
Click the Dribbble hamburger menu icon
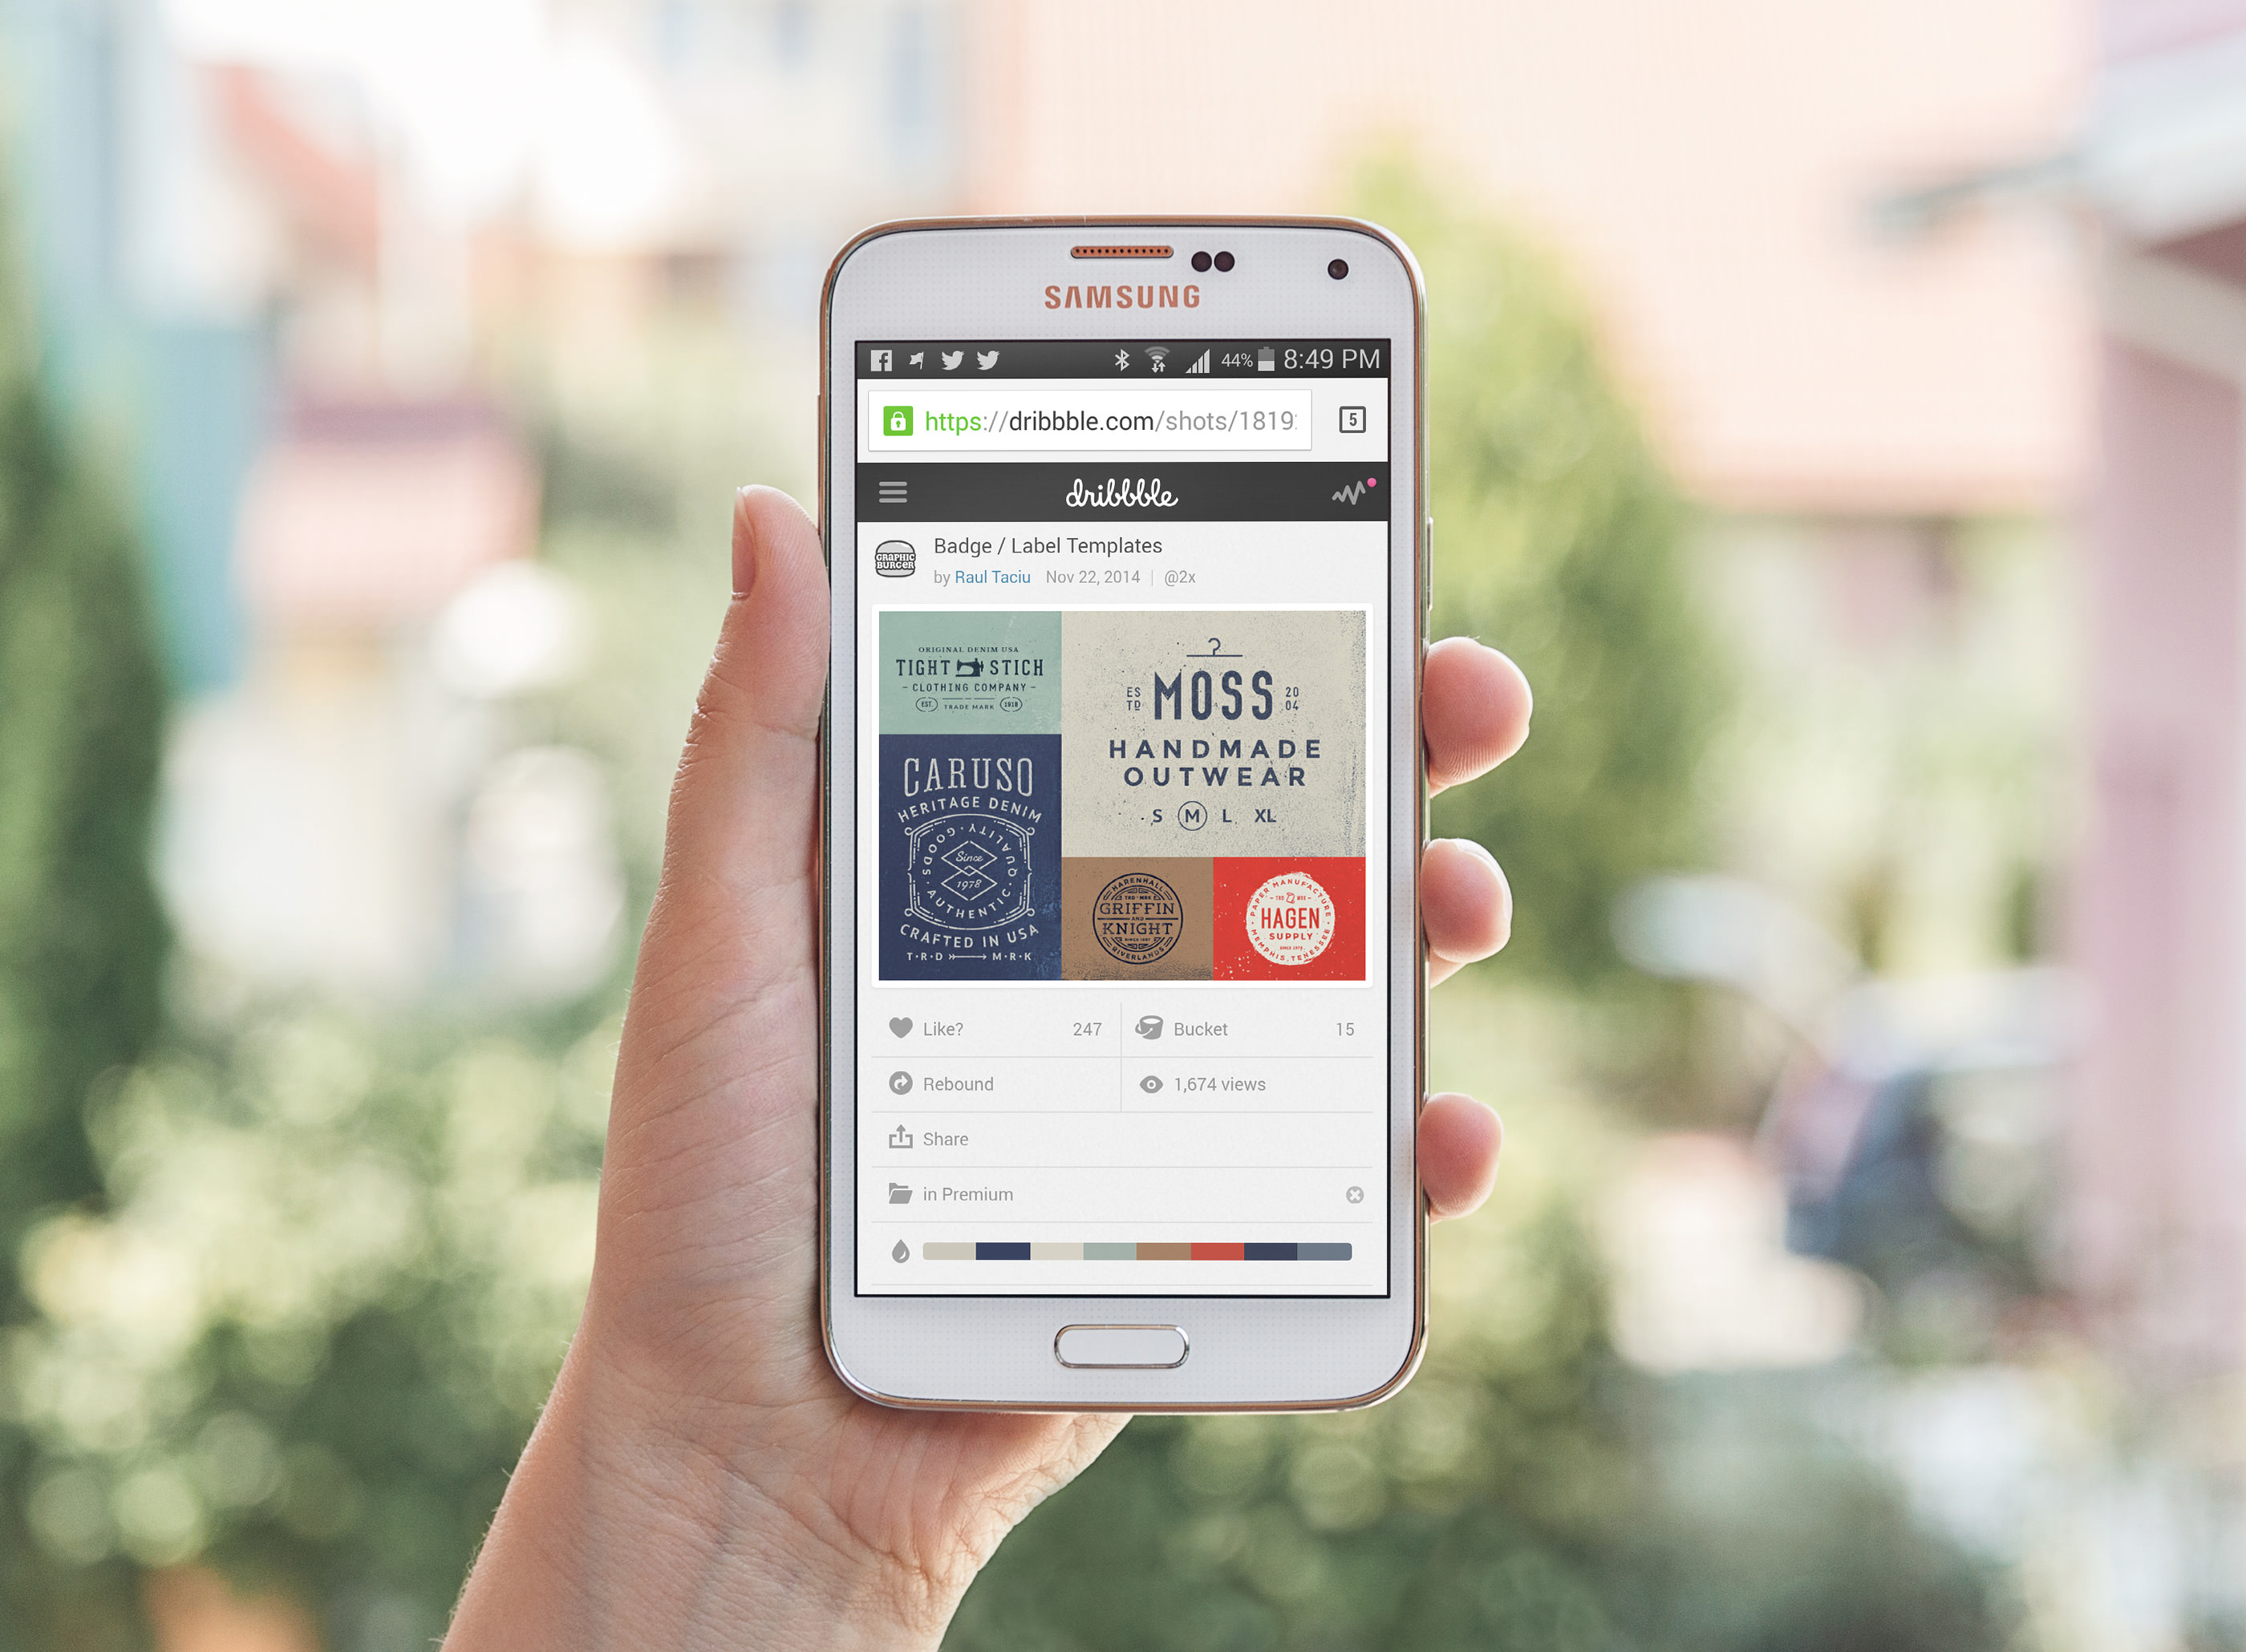tap(900, 490)
